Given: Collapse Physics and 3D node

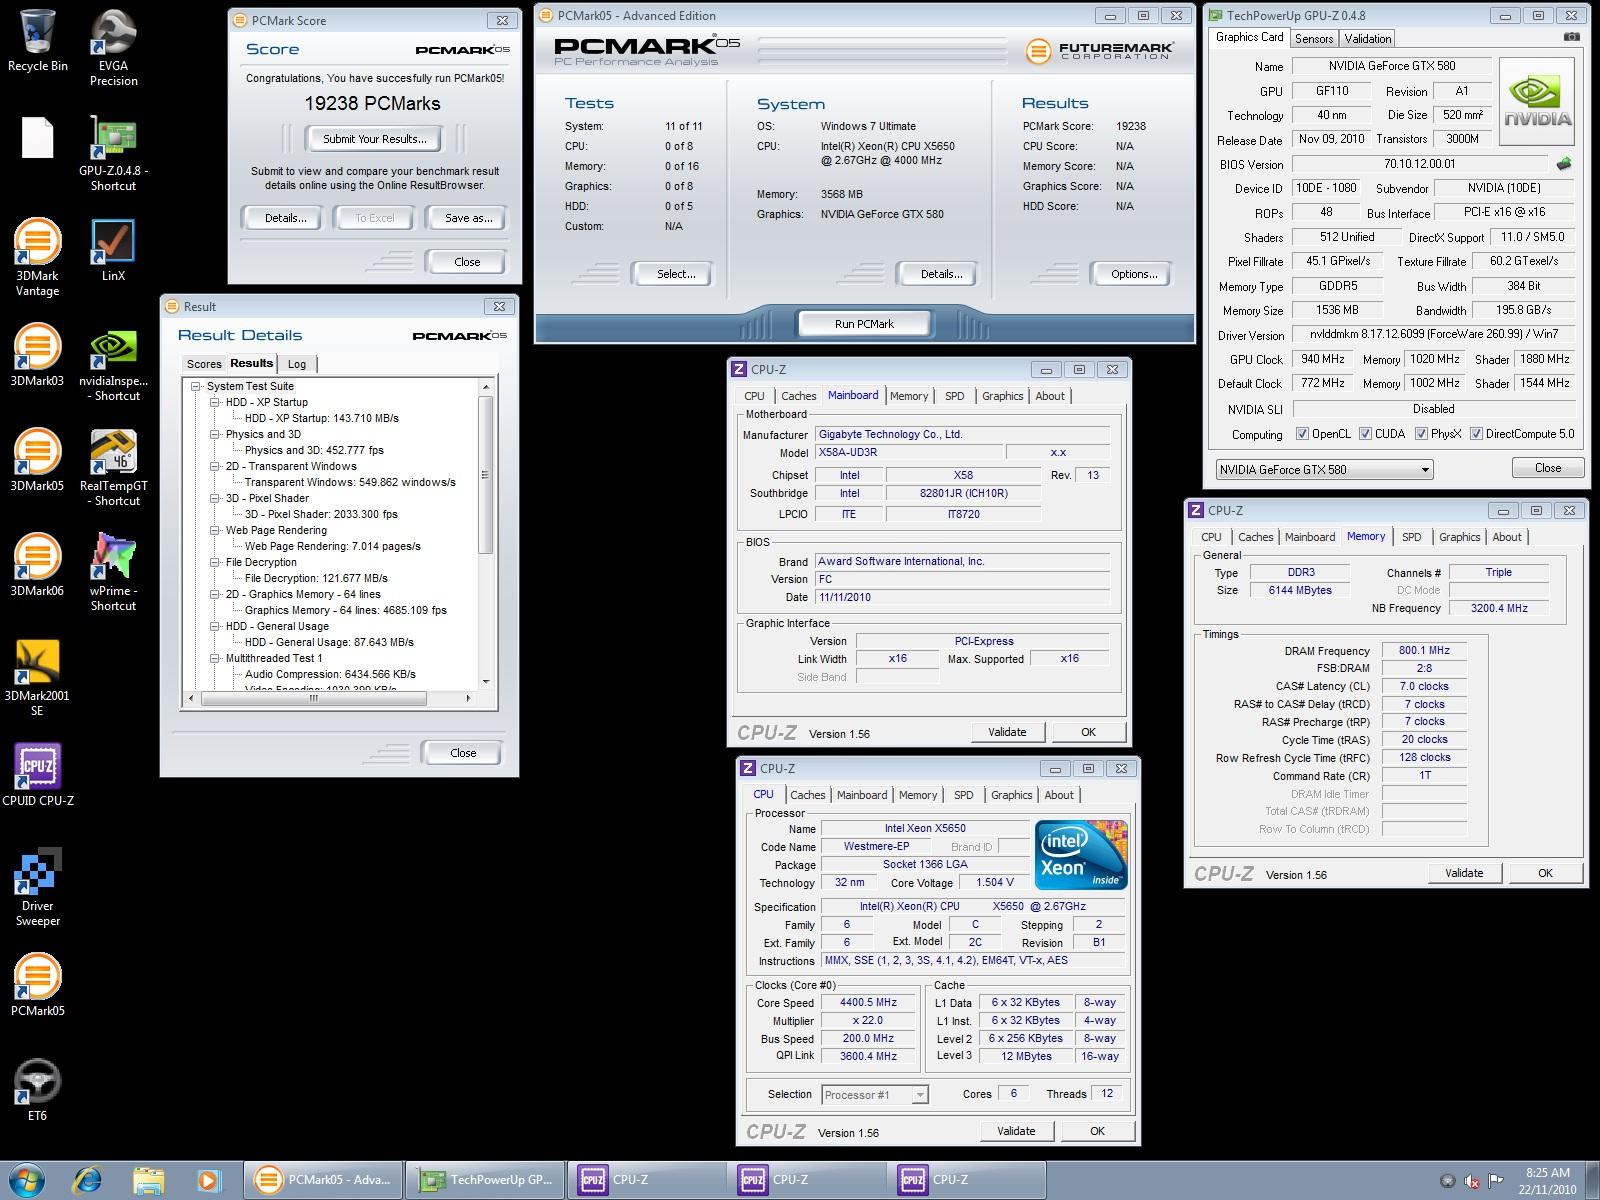Looking at the screenshot, I should 214,434.
